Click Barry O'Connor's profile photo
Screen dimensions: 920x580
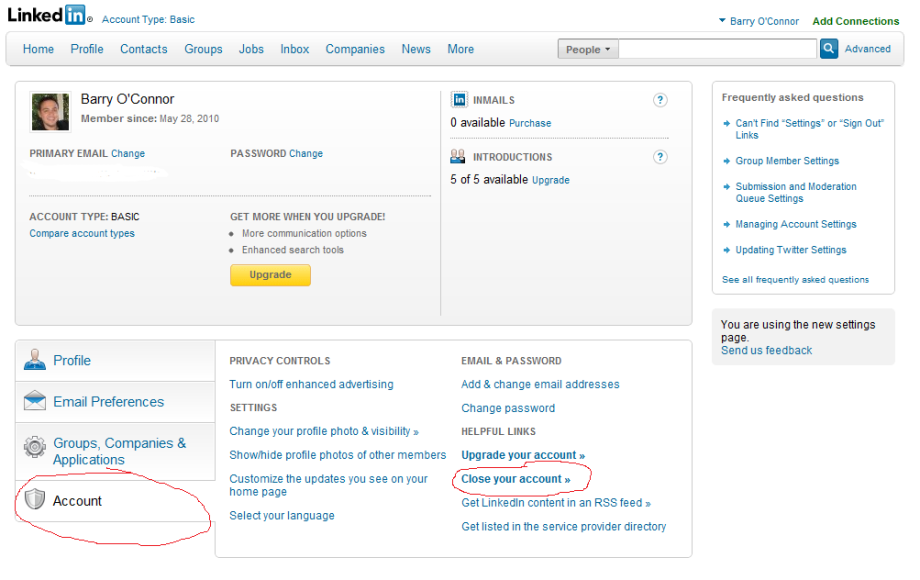[50, 111]
